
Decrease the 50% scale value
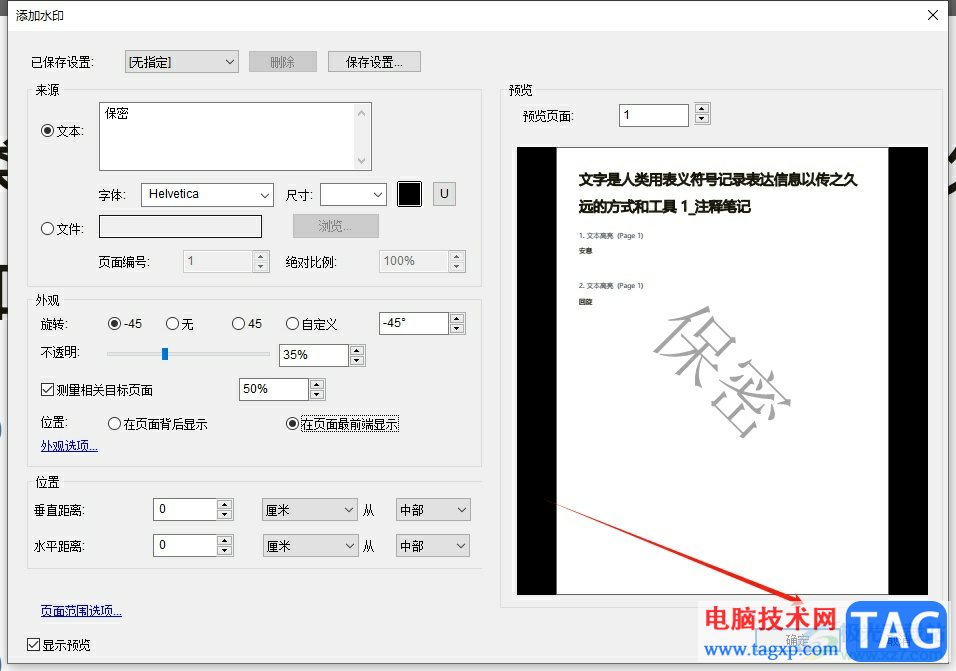point(317,394)
